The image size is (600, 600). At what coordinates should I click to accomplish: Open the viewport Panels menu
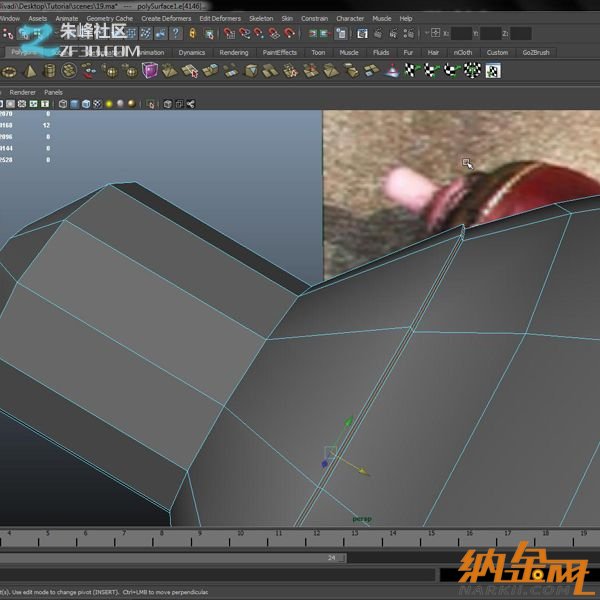click(53, 92)
